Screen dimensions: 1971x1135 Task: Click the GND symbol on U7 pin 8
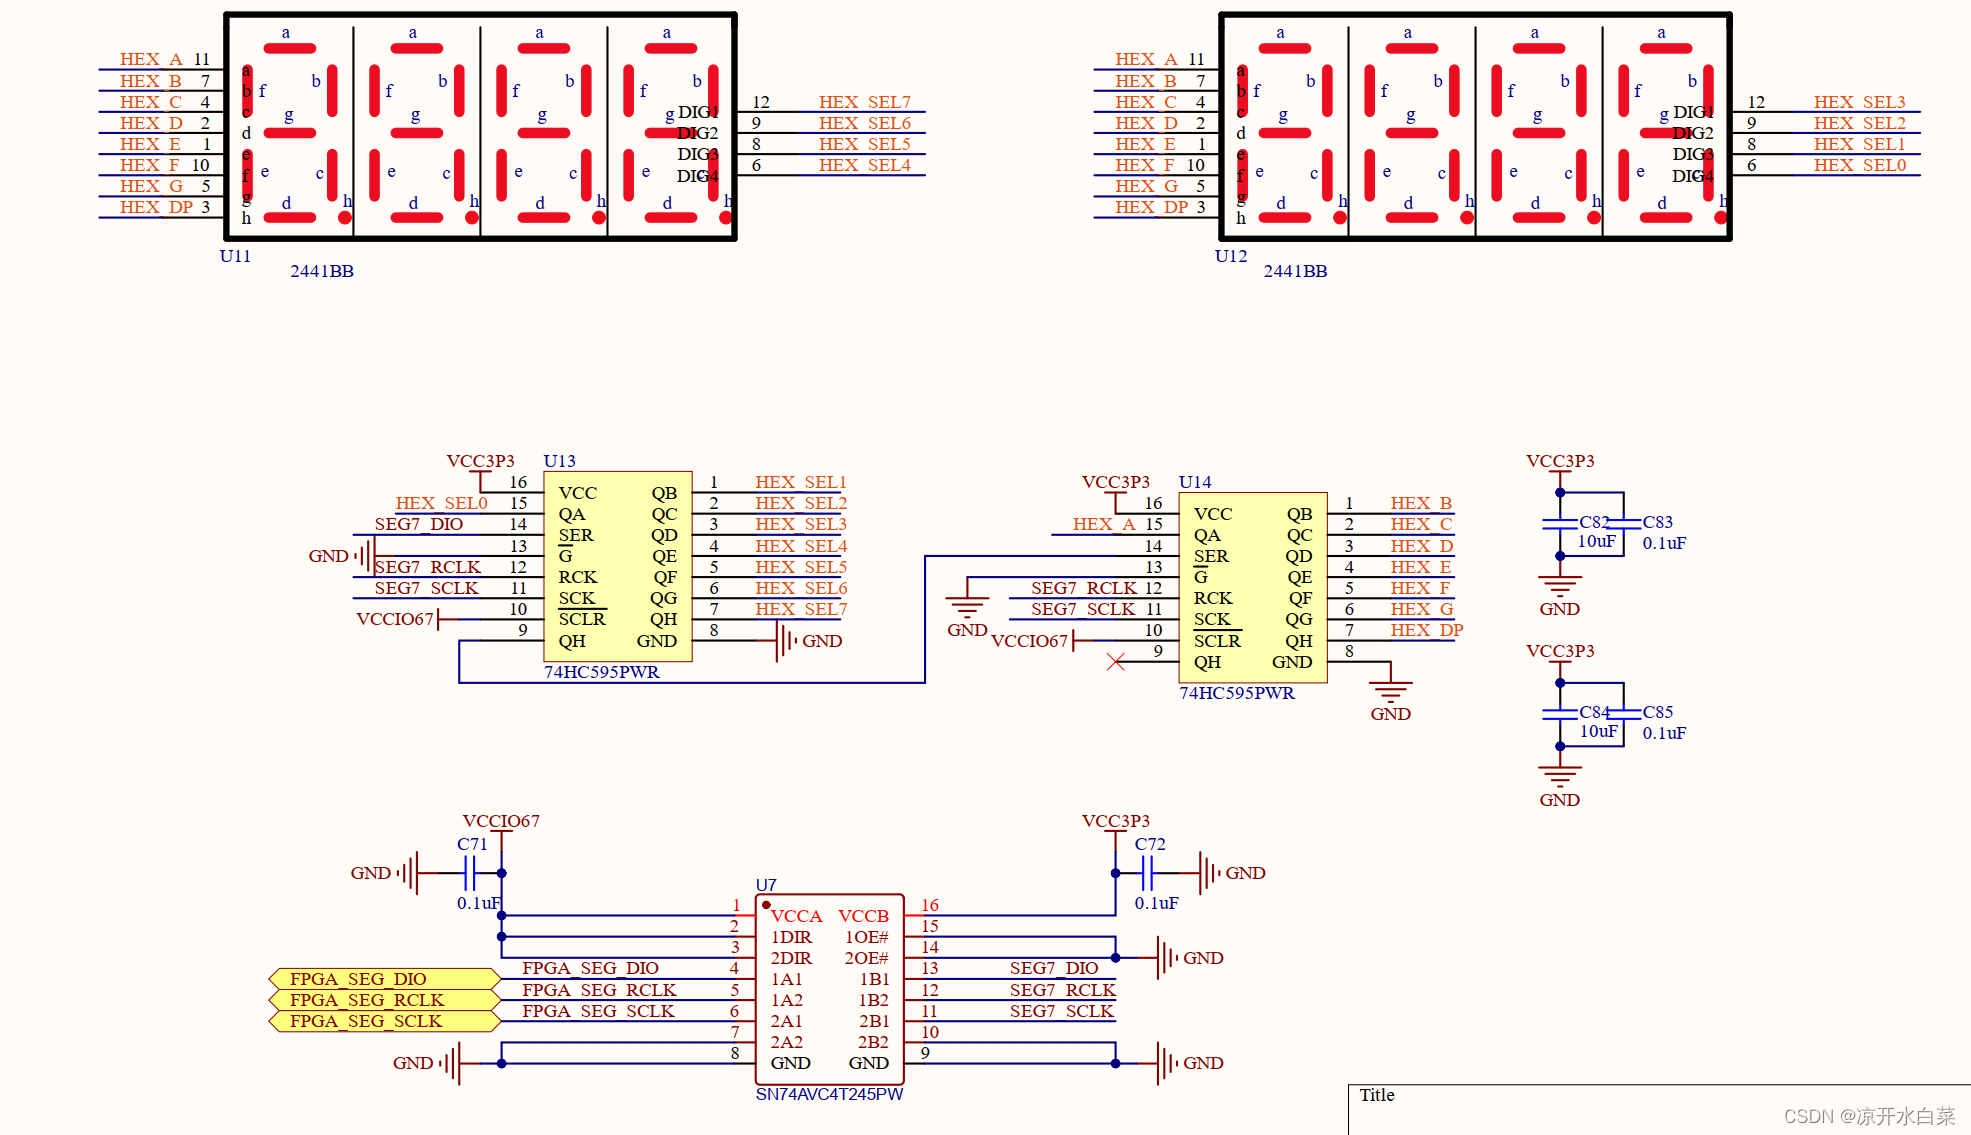(452, 1063)
